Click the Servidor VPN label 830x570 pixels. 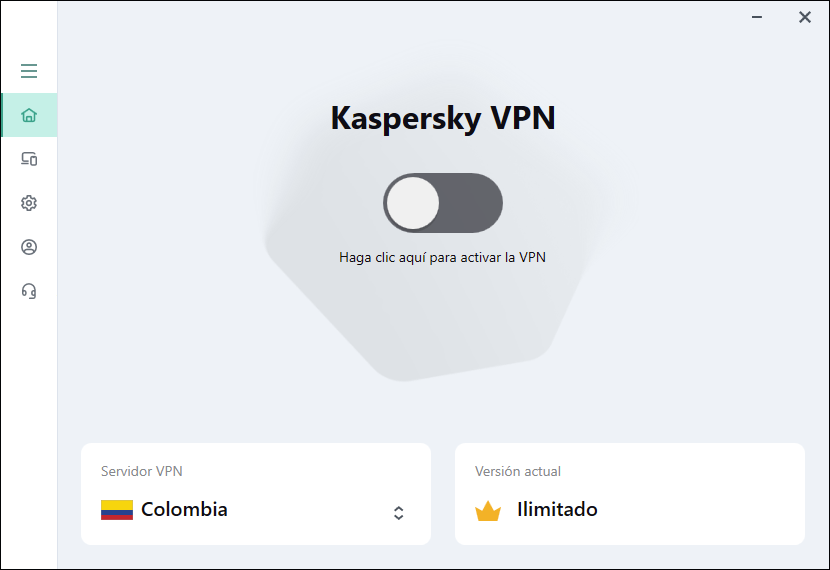pos(142,471)
